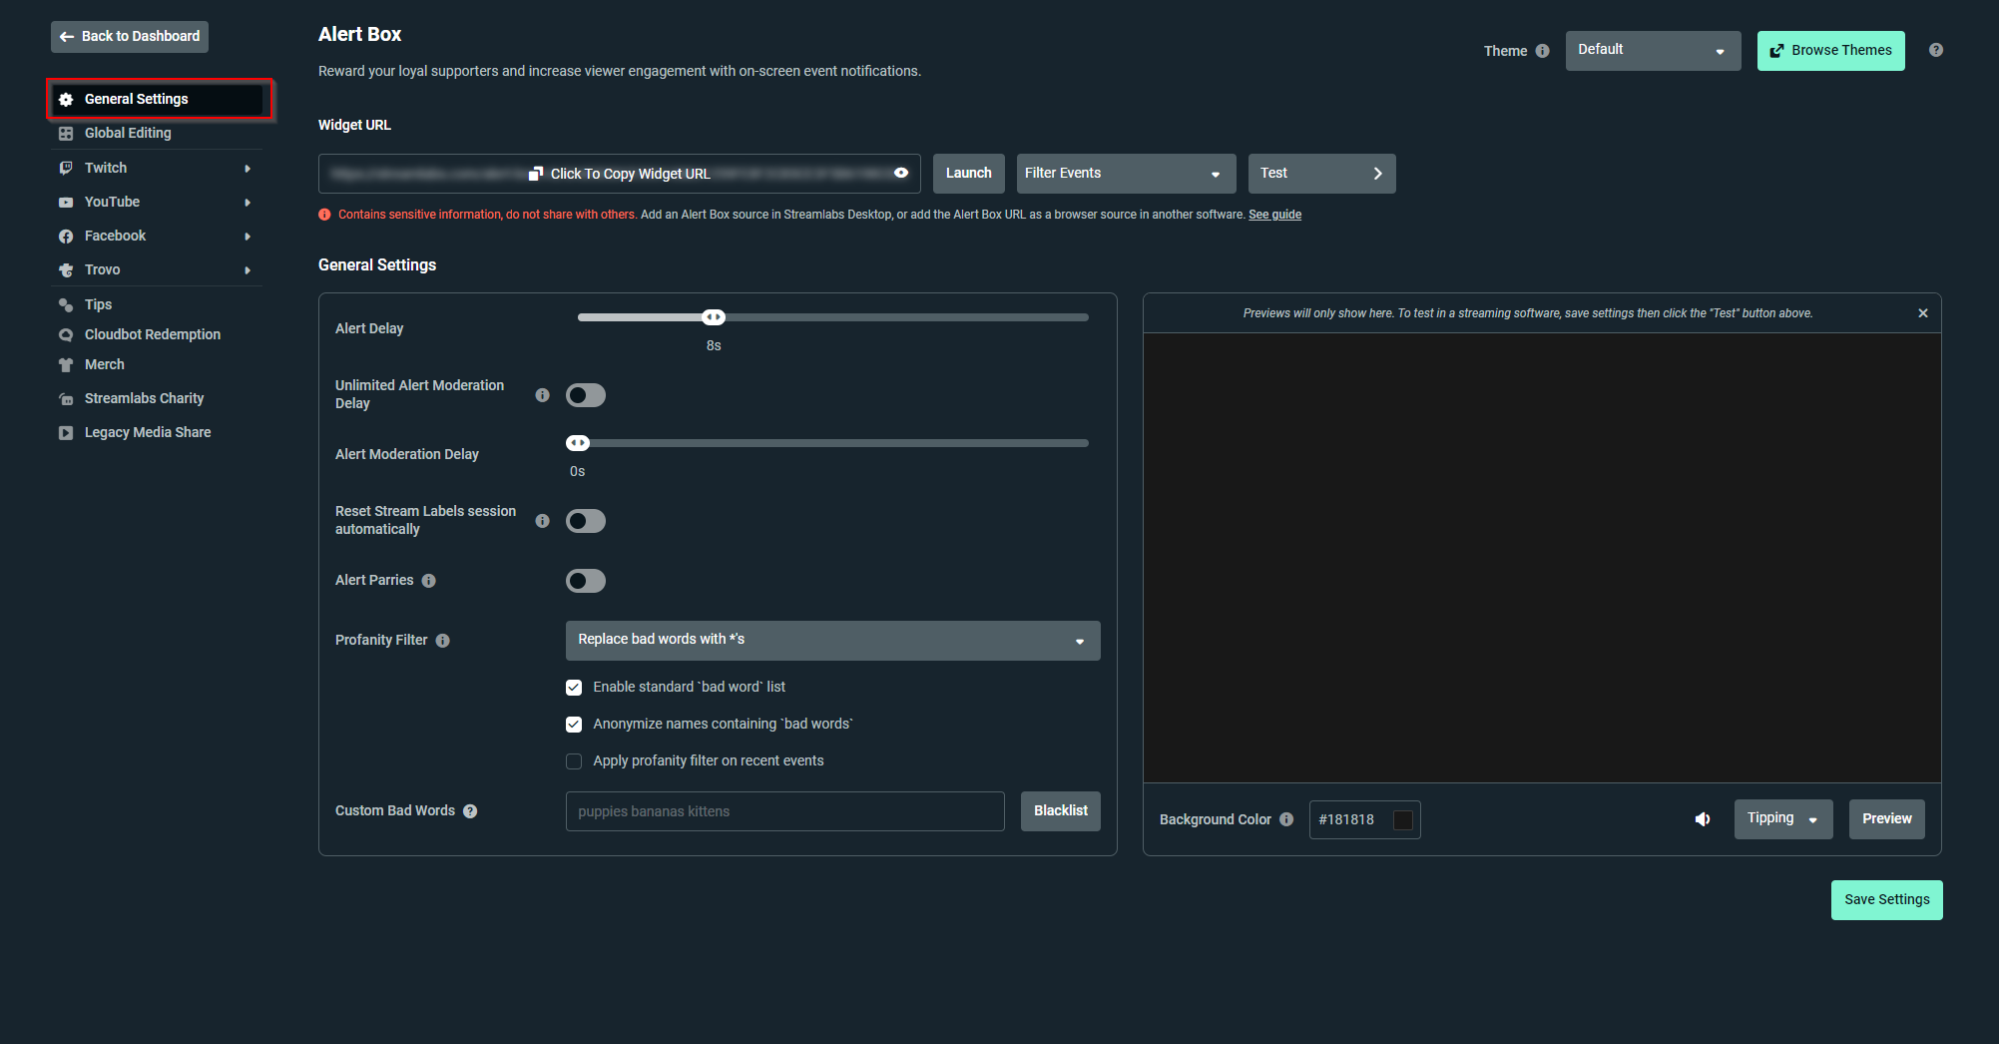Screen dimensions: 1999x1044
Task: Click To Copy Widget URL
Action: [619, 174]
